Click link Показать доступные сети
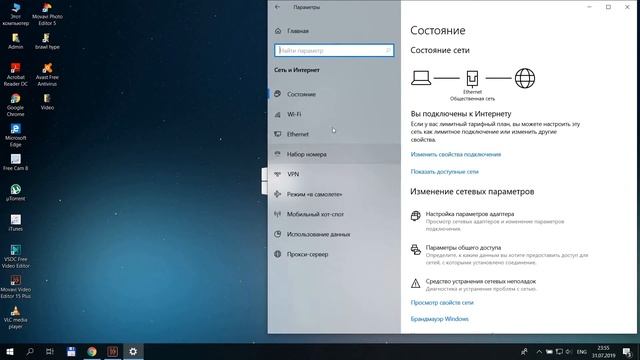This screenshot has width=640, height=360. pyautogui.click(x=444, y=172)
